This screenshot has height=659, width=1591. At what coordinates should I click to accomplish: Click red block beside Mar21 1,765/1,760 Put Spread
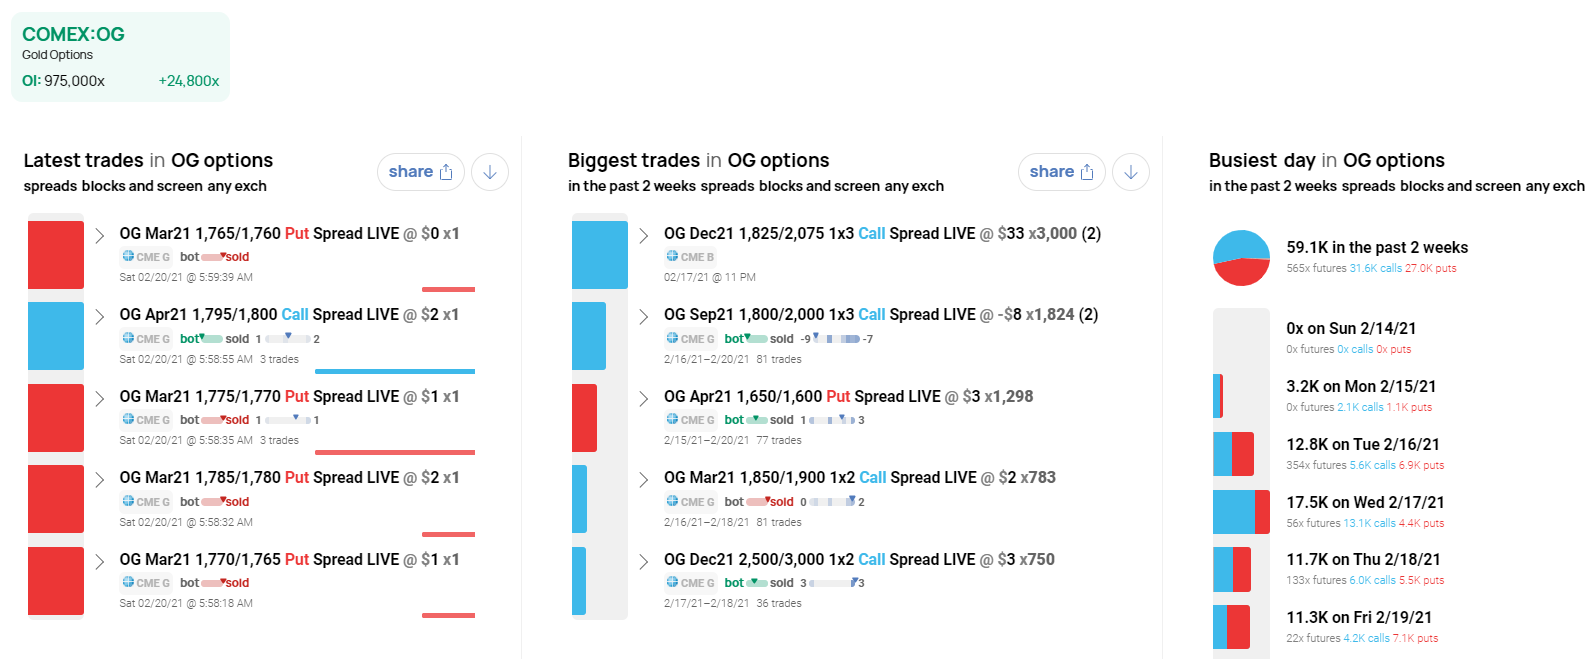pyautogui.click(x=56, y=255)
